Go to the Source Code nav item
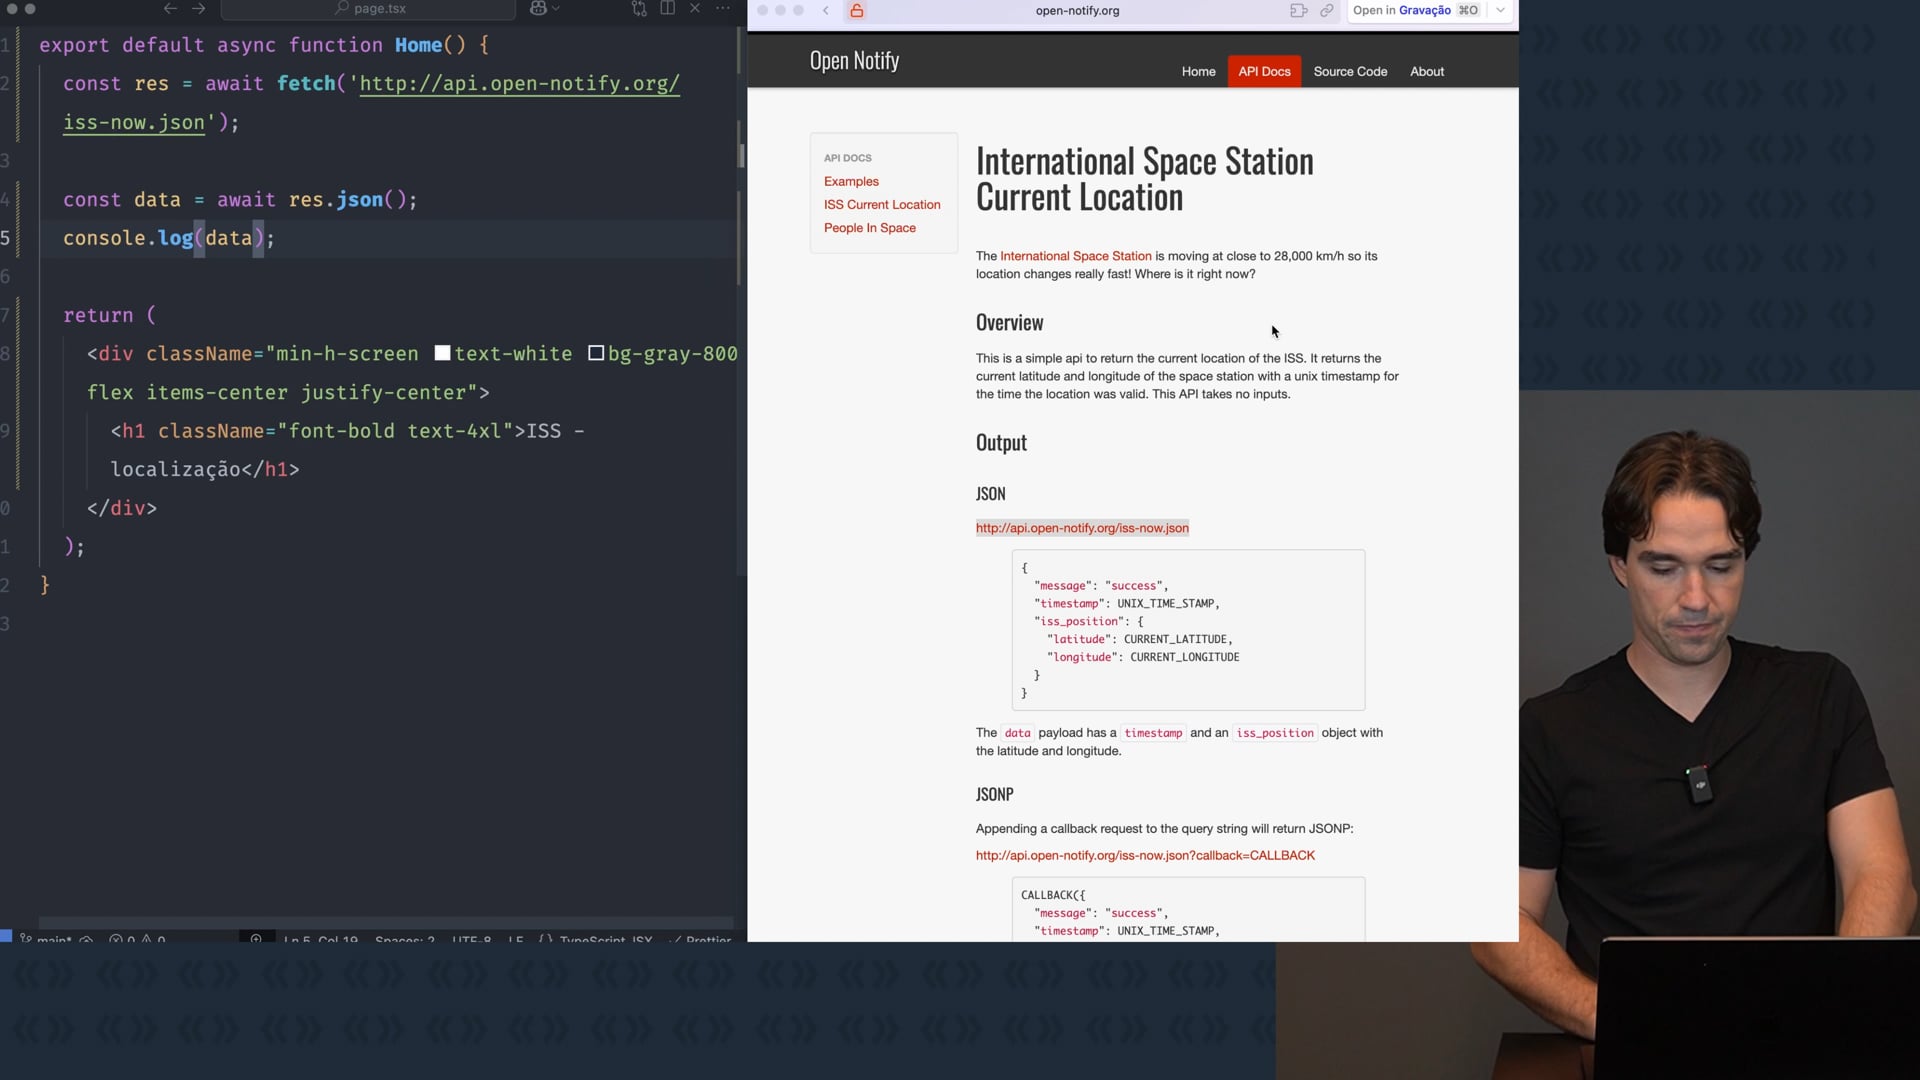Viewport: 1920px width, 1080px height. pos(1350,72)
